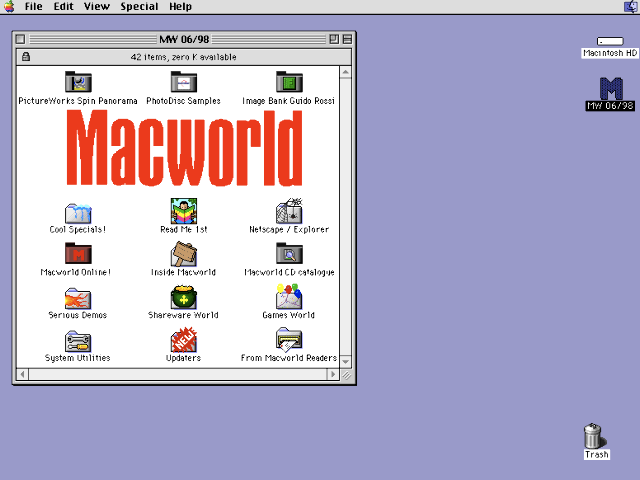640x480 pixels.
Task: Click the vertical scrollbar down arrow
Action: (x=346, y=362)
